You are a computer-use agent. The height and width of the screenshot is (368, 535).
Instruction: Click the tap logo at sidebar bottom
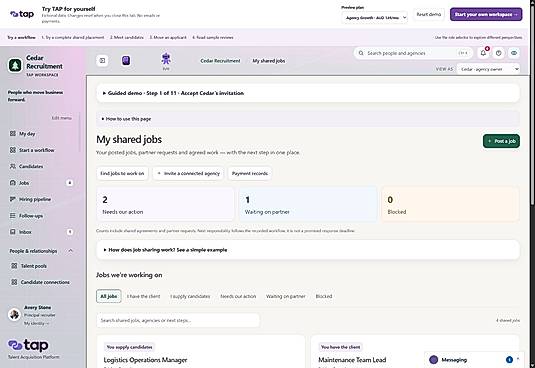tap(28, 345)
